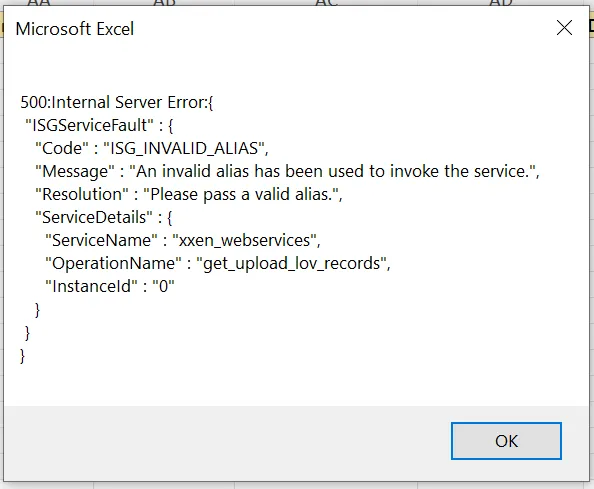Click the ISGServiceFault text line
Viewport: 594px width, 489px height.
click(x=99, y=125)
